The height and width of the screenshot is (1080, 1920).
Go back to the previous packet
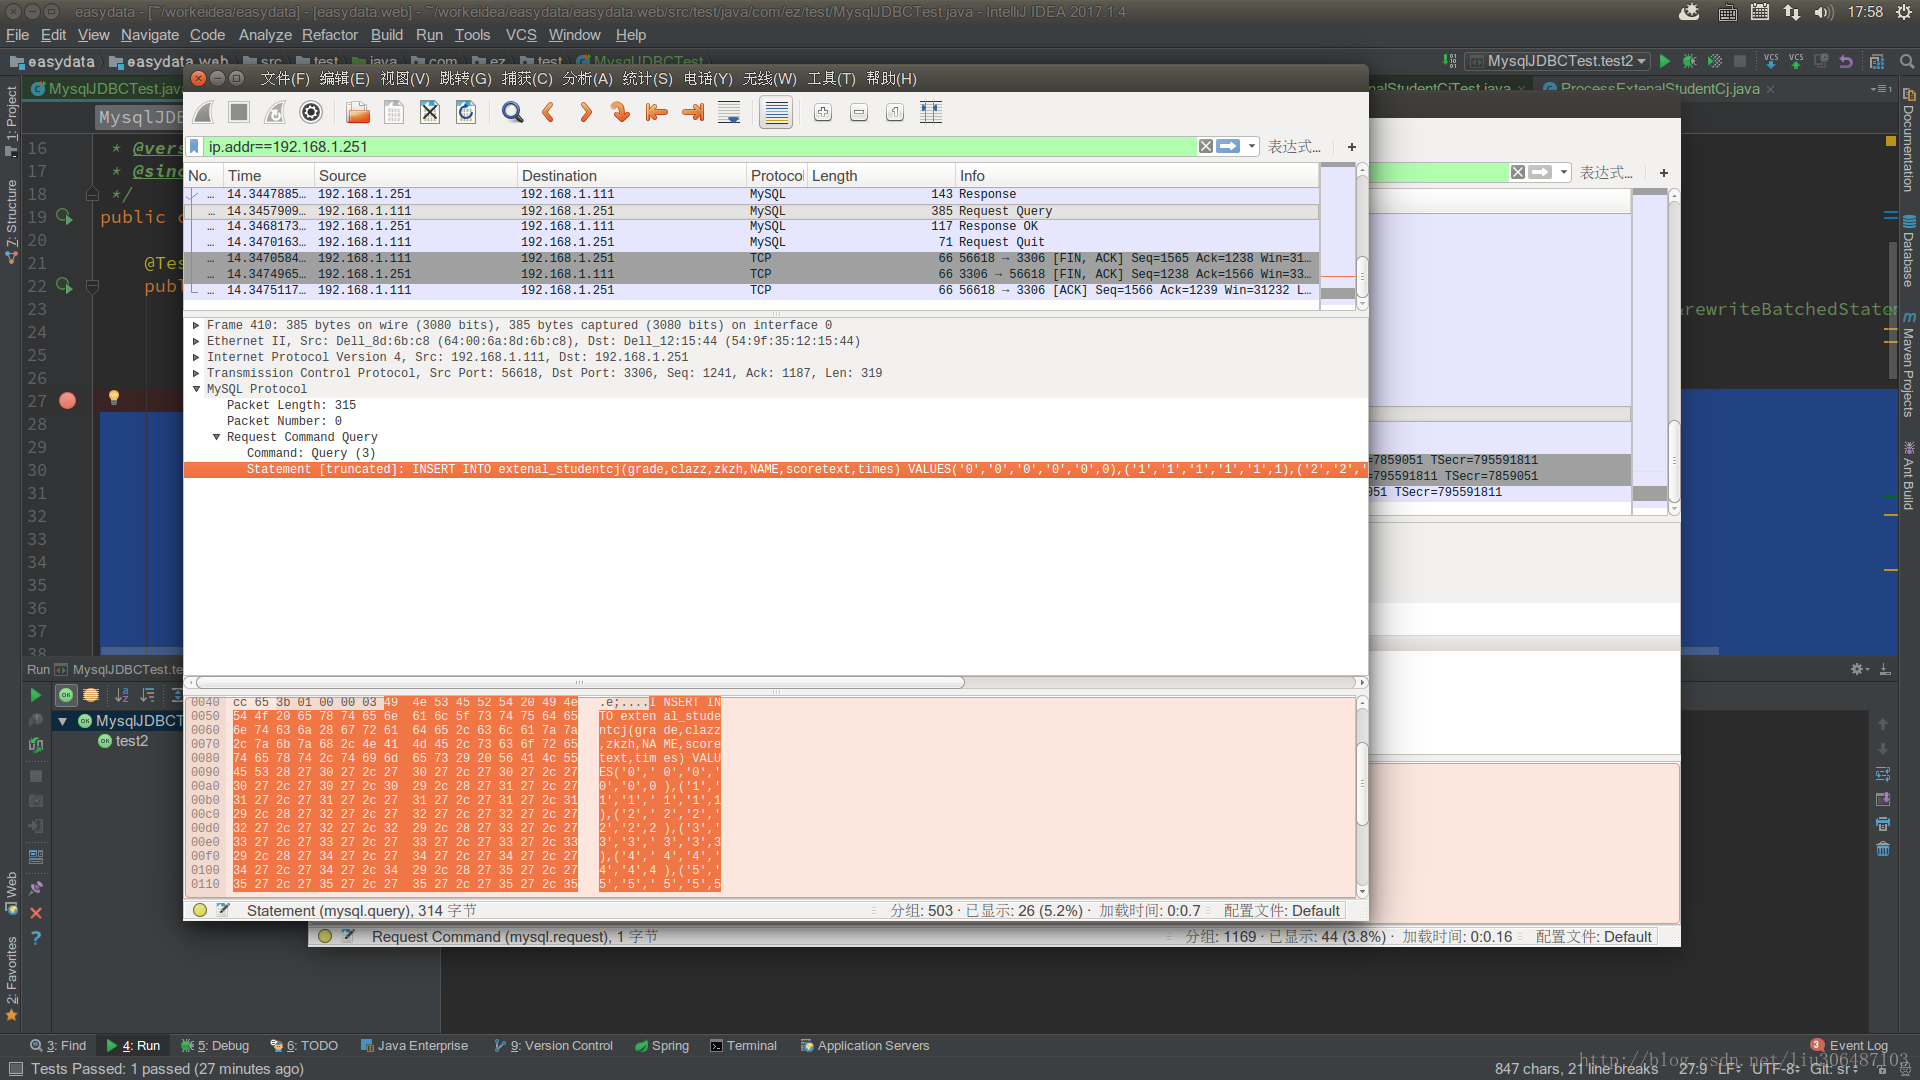pyautogui.click(x=548, y=113)
